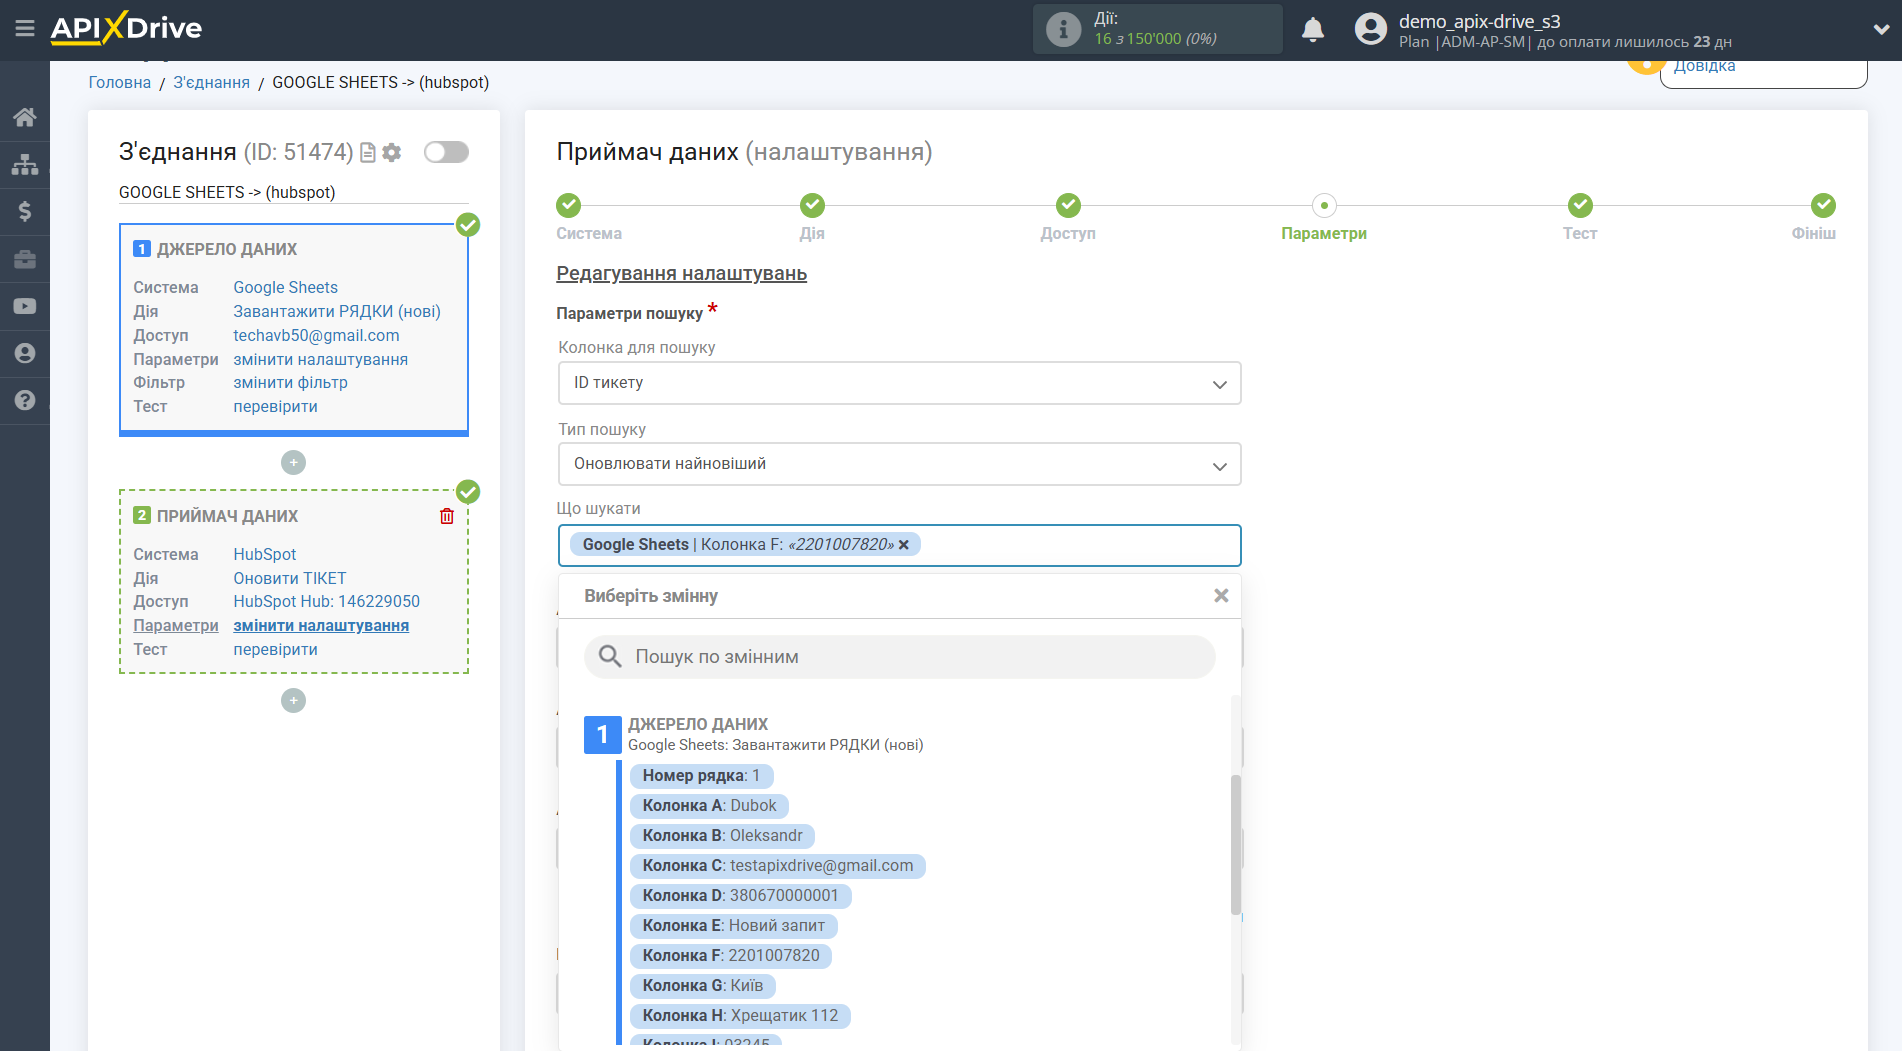The height and width of the screenshot is (1051, 1902).
Task: Go to the Фініш step
Action: click(x=1823, y=205)
